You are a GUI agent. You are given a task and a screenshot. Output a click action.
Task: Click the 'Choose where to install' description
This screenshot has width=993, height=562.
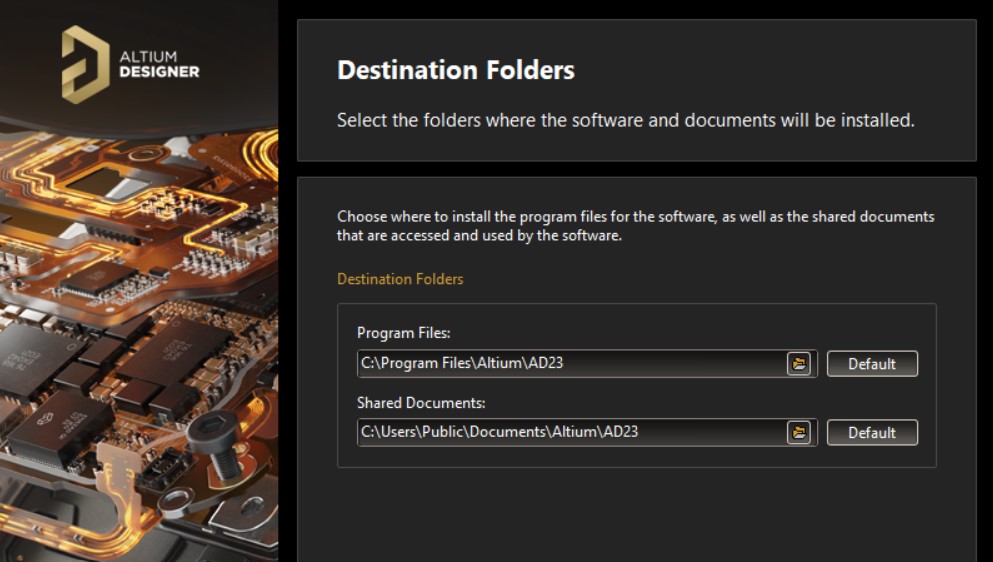(635, 226)
